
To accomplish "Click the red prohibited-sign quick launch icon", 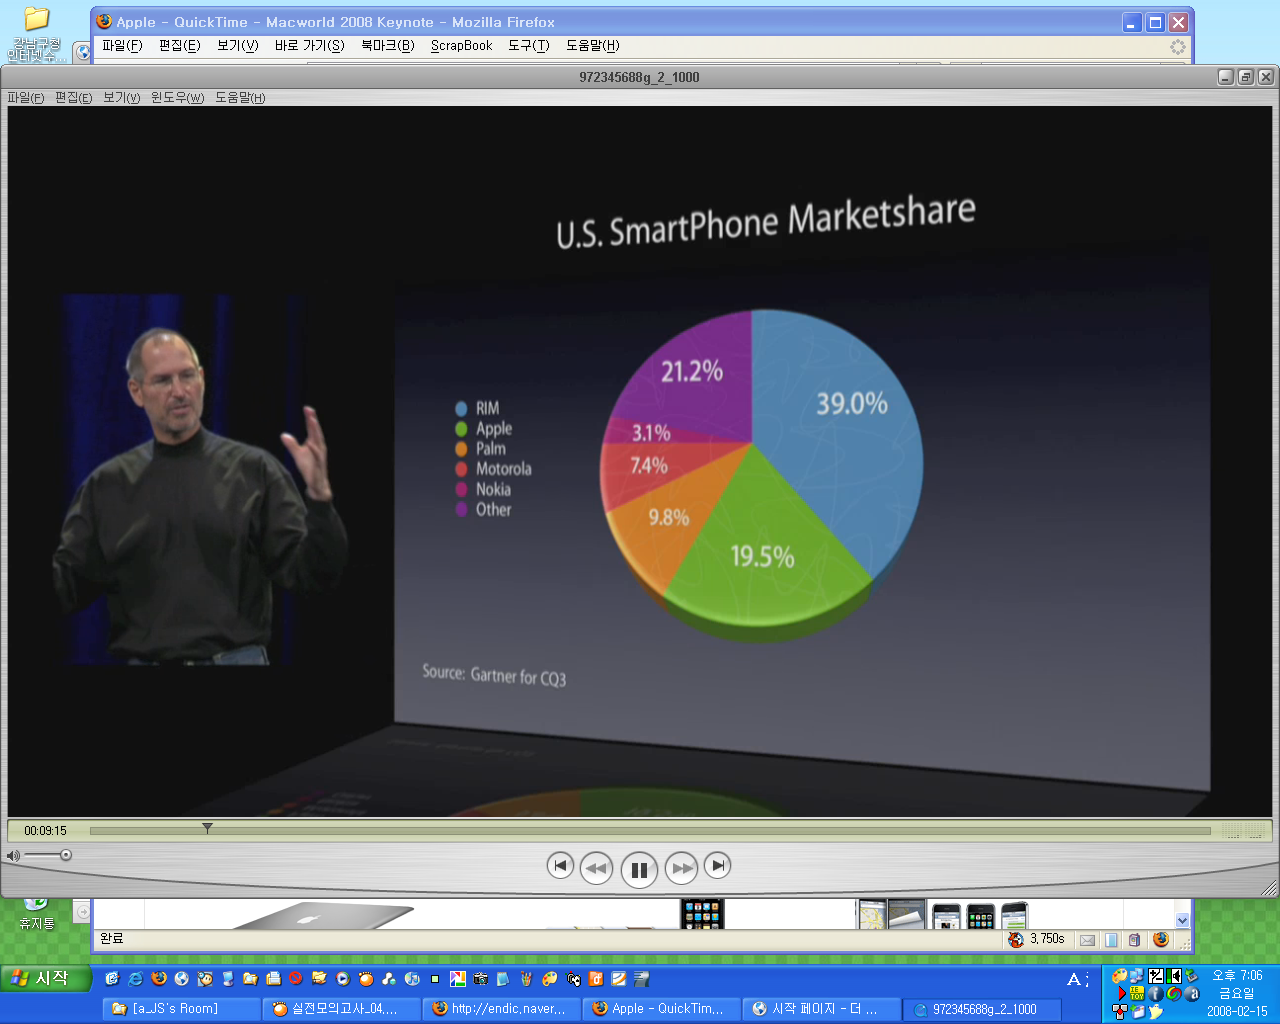I will click(x=296, y=979).
